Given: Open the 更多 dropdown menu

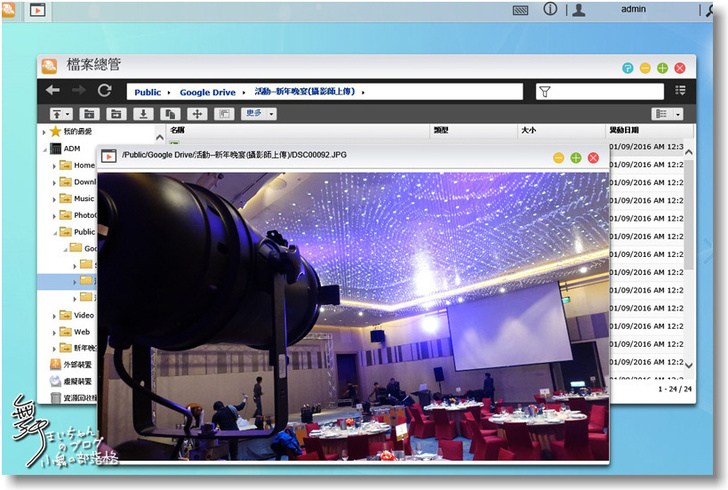Looking at the screenshot, I should pyautogui.click(x=258, y=114).
